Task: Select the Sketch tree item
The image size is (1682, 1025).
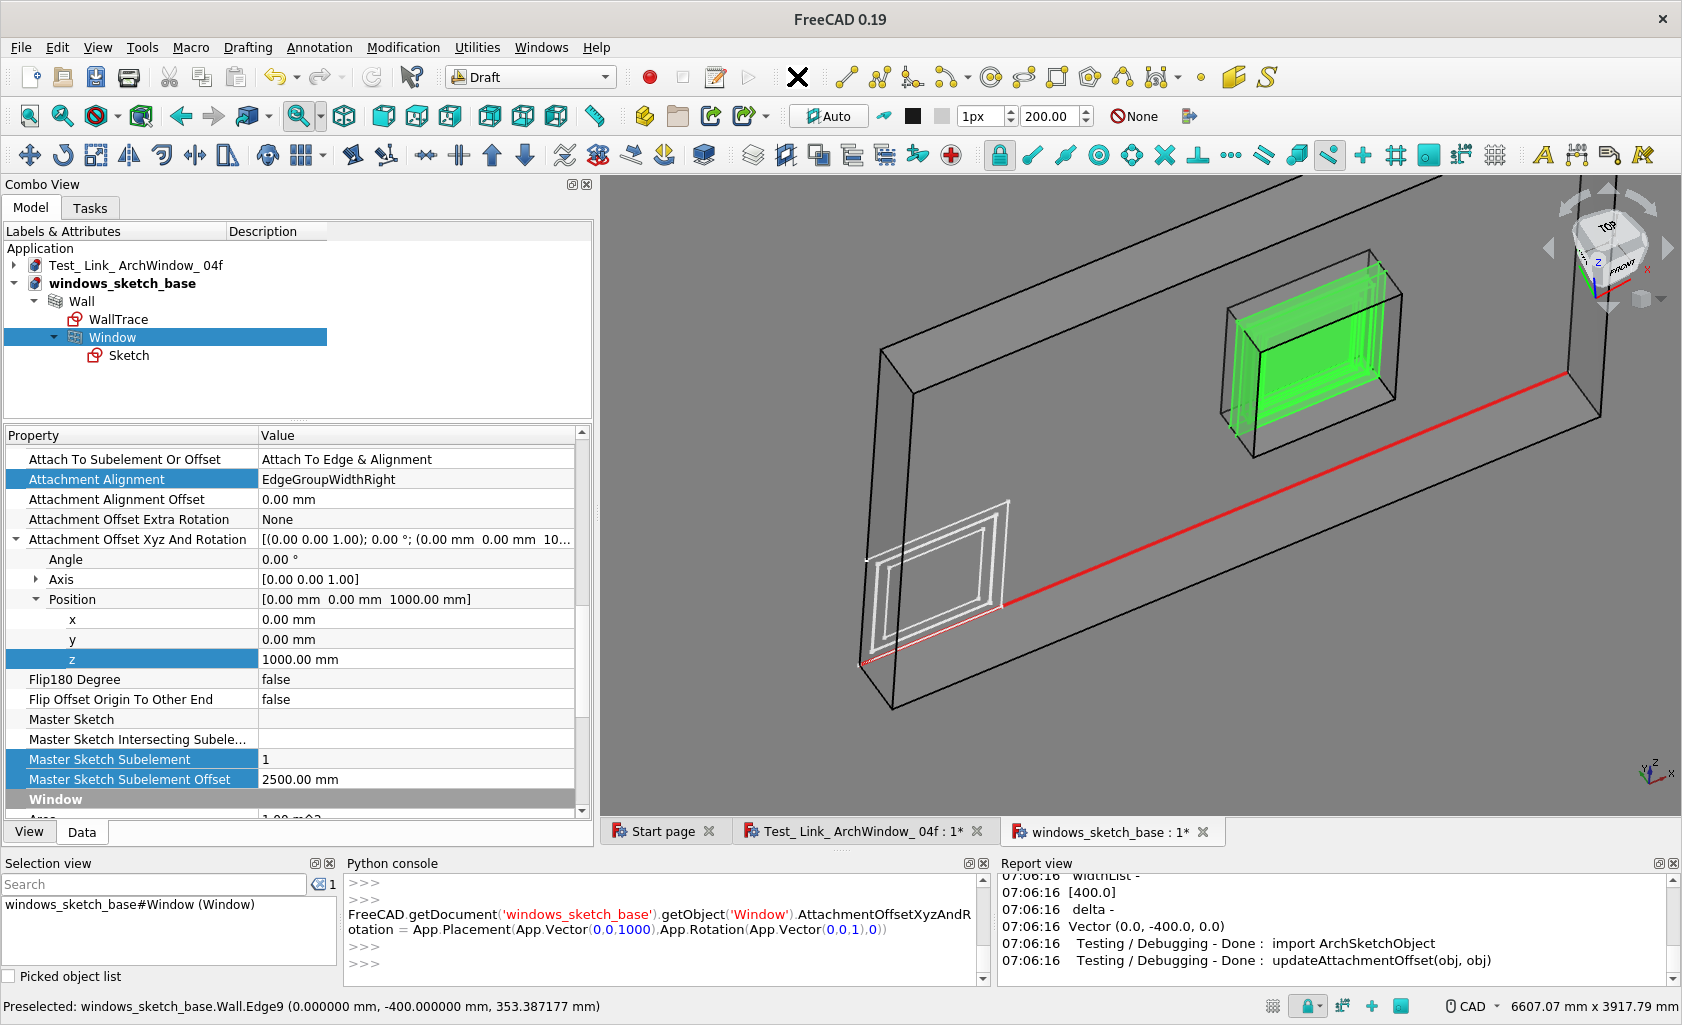Action: pyautogui.click(x=129, y=356)
